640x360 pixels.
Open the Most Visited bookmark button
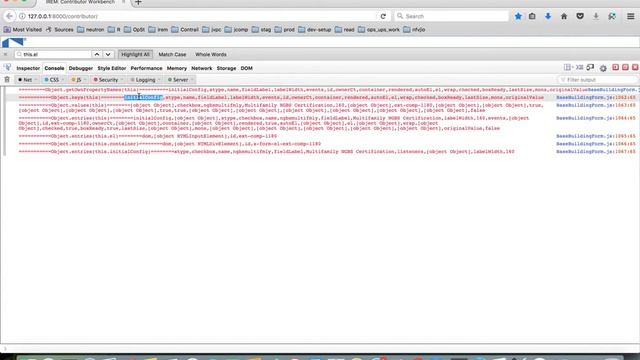point(22,30)
